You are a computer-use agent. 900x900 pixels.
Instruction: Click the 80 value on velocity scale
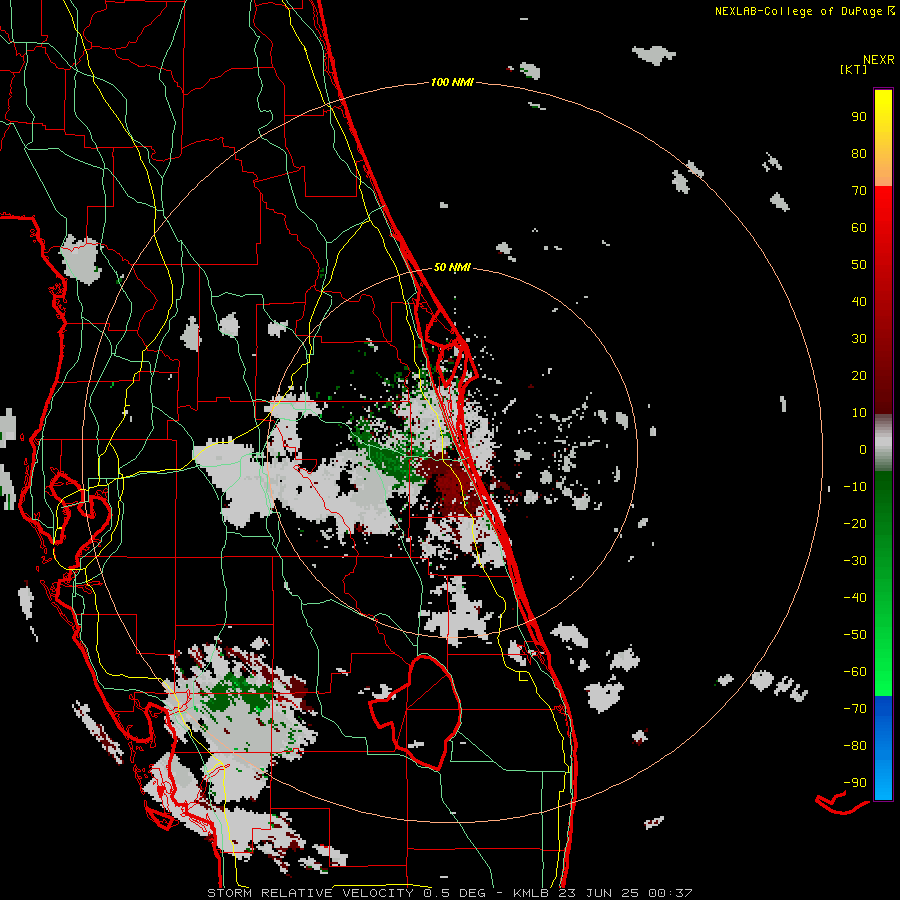(x=859, y=154)
